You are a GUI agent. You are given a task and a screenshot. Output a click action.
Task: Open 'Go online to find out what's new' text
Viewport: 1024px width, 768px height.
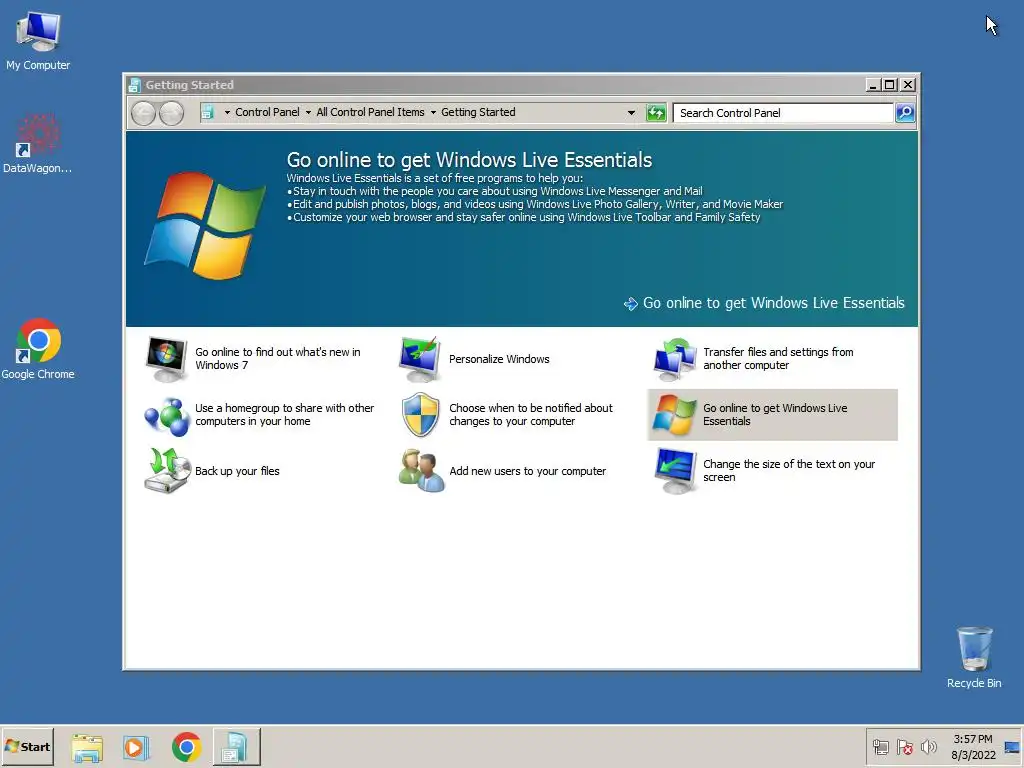point(278,359)
